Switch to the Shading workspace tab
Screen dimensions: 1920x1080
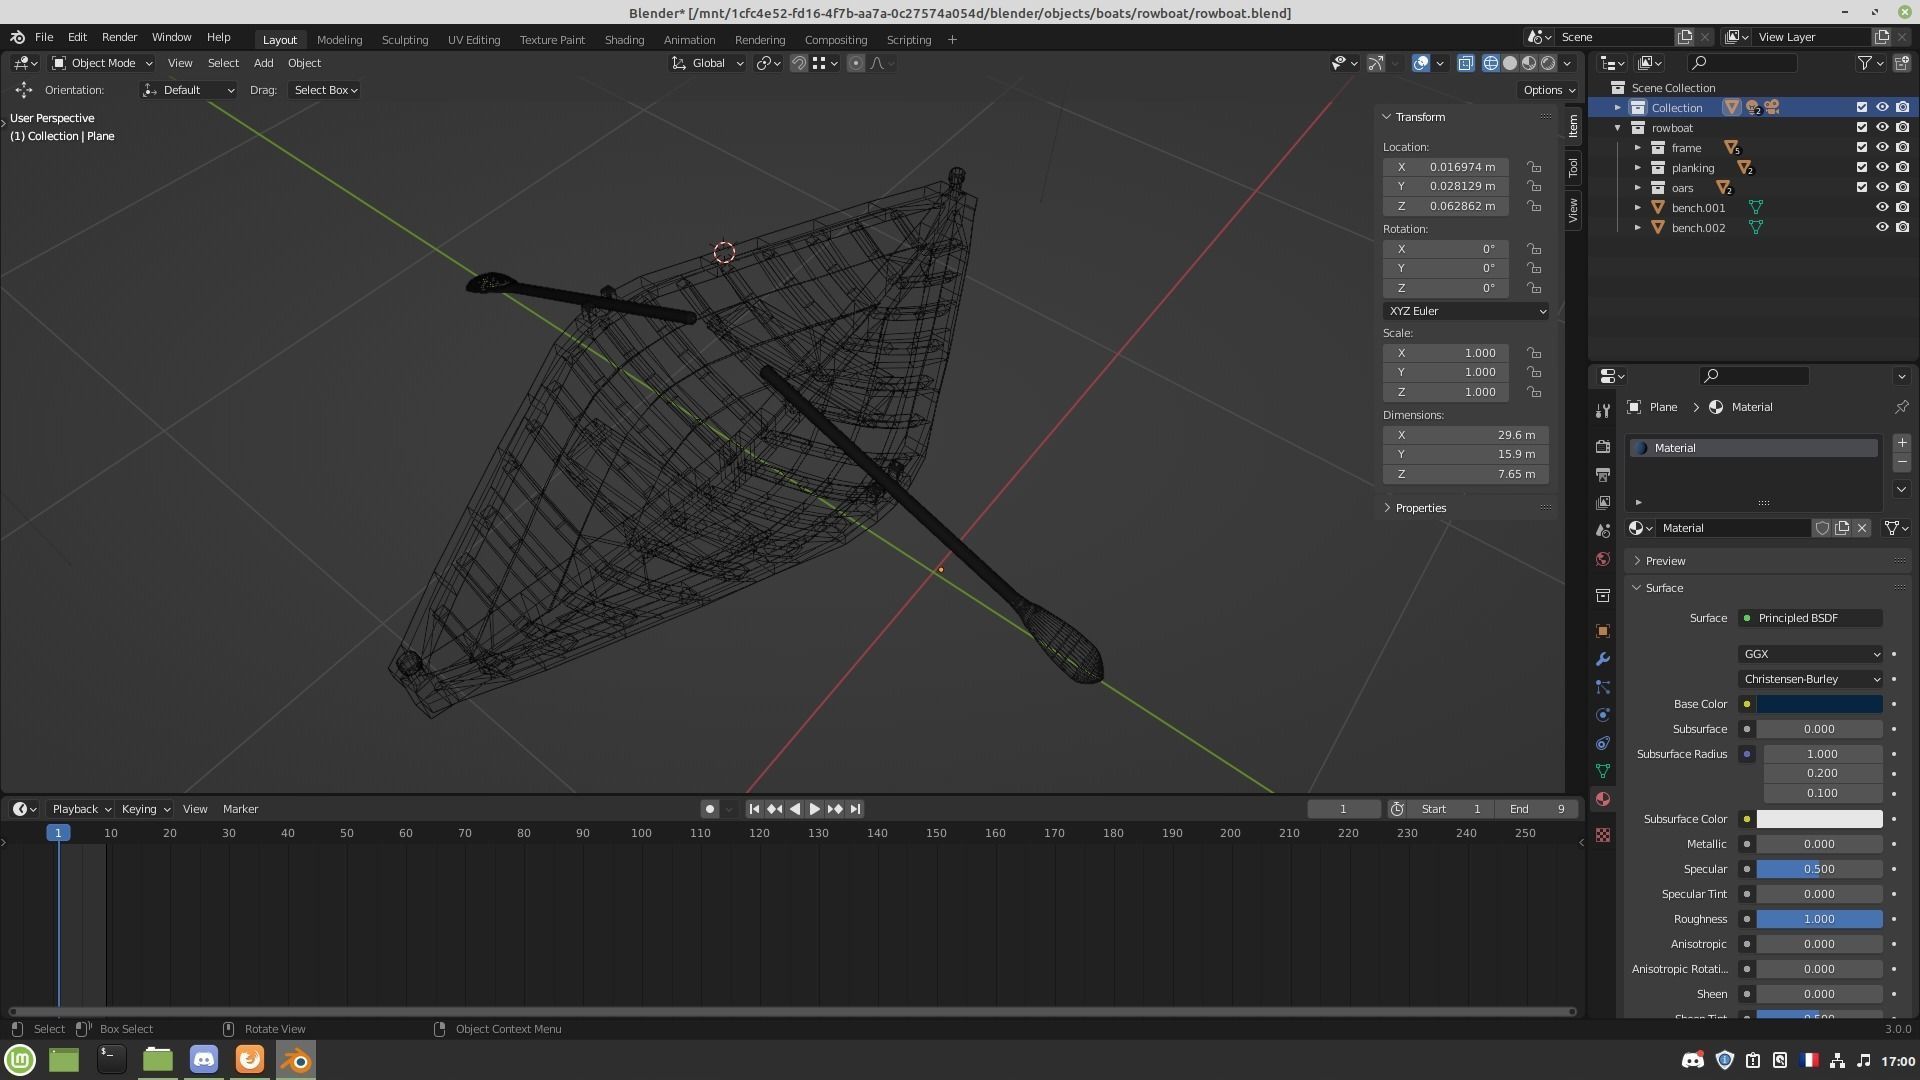[x=624, y=40]
